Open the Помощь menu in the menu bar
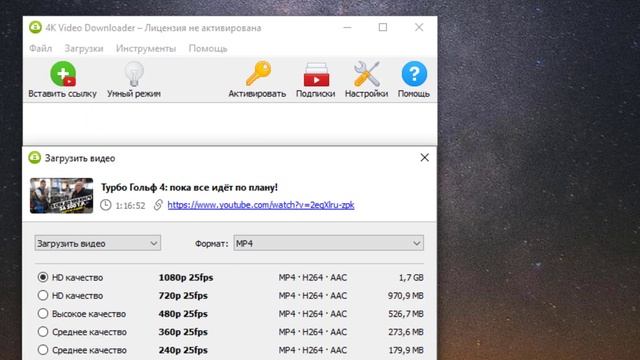The image size is (640, 360). click(x=208, y=49)
